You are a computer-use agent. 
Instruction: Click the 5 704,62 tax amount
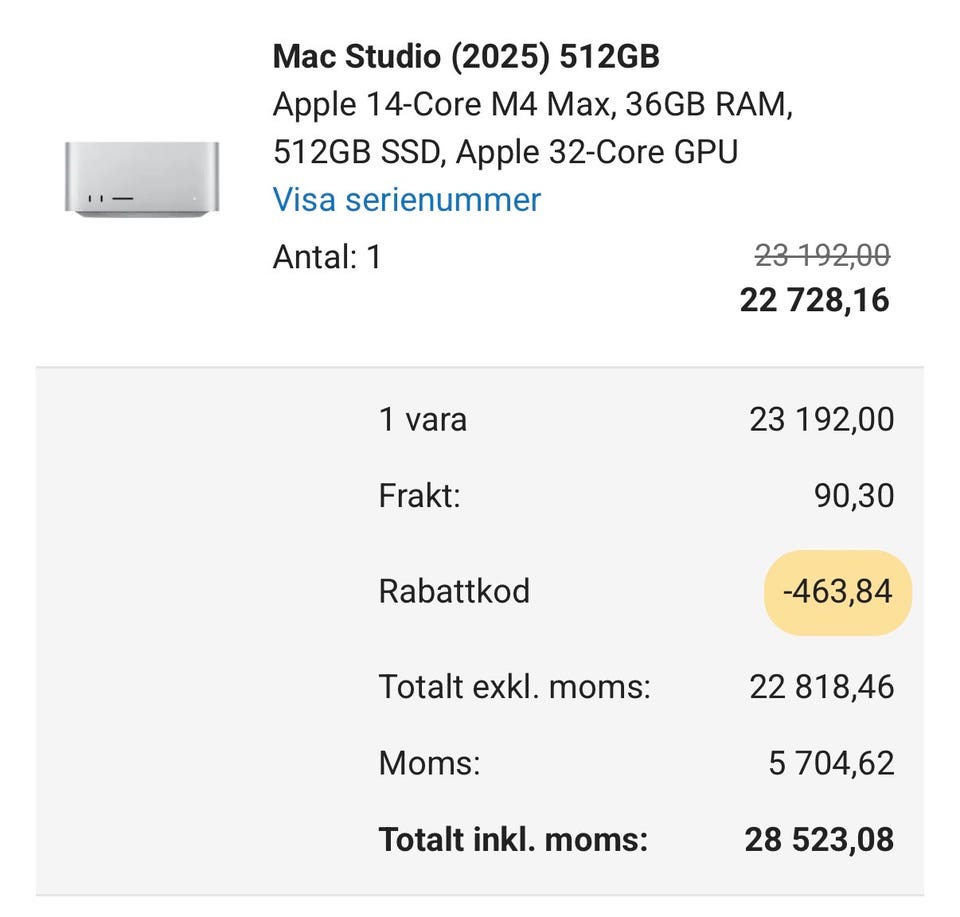pos(831,764)
